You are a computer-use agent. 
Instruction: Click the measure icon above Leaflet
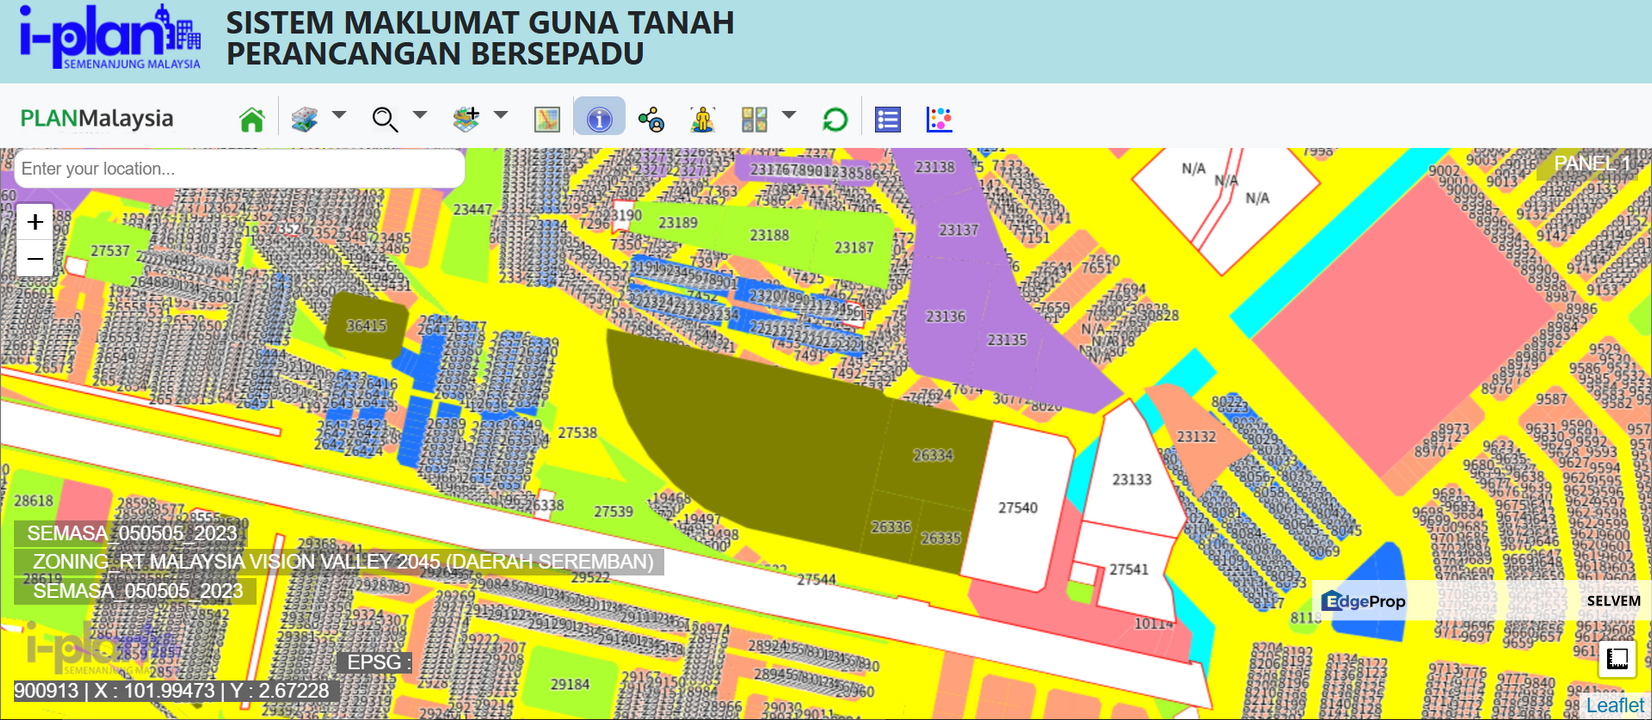point(1617,659)
